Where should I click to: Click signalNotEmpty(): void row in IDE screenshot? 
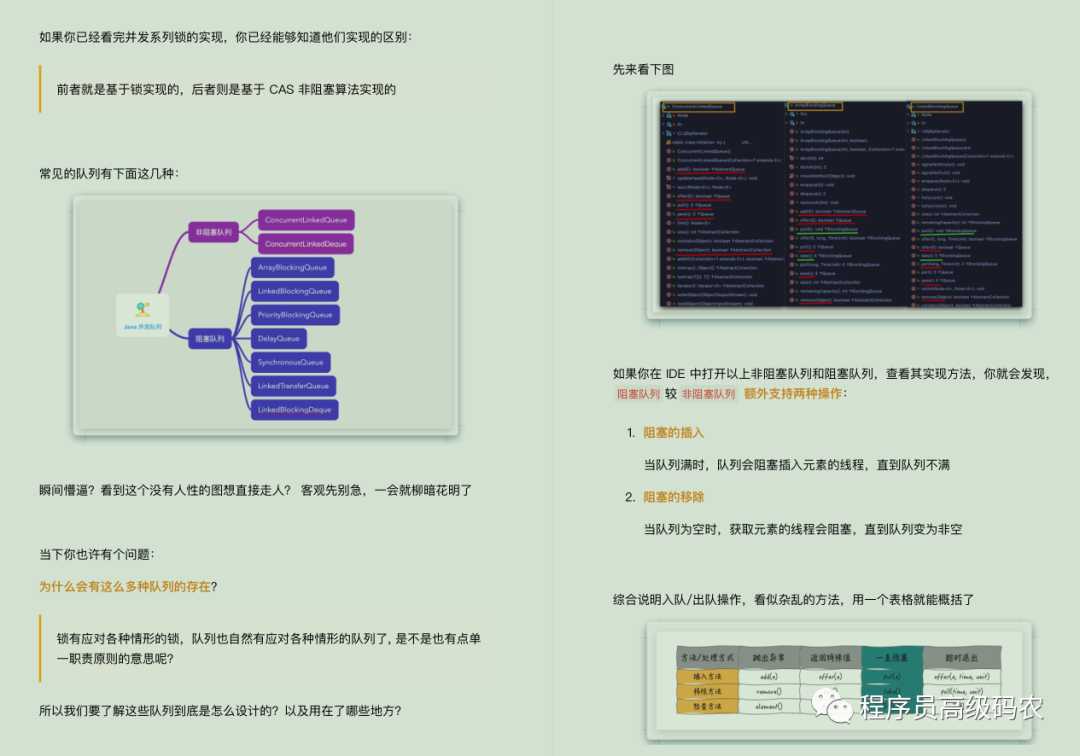click(937, 165)
